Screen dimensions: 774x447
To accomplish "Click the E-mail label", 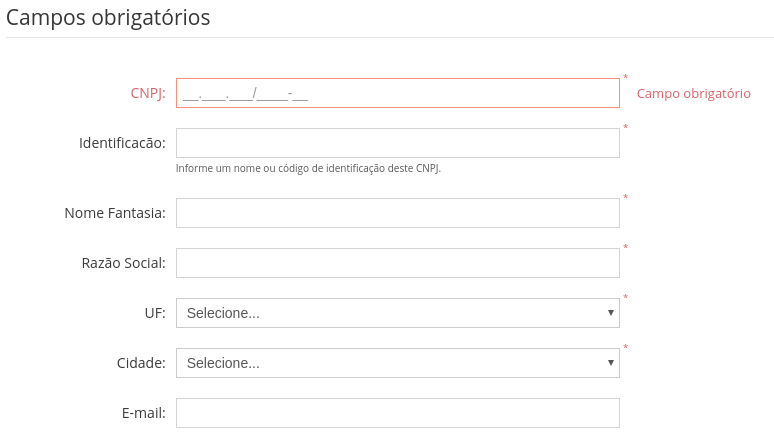I will click(x=143, y=413).
